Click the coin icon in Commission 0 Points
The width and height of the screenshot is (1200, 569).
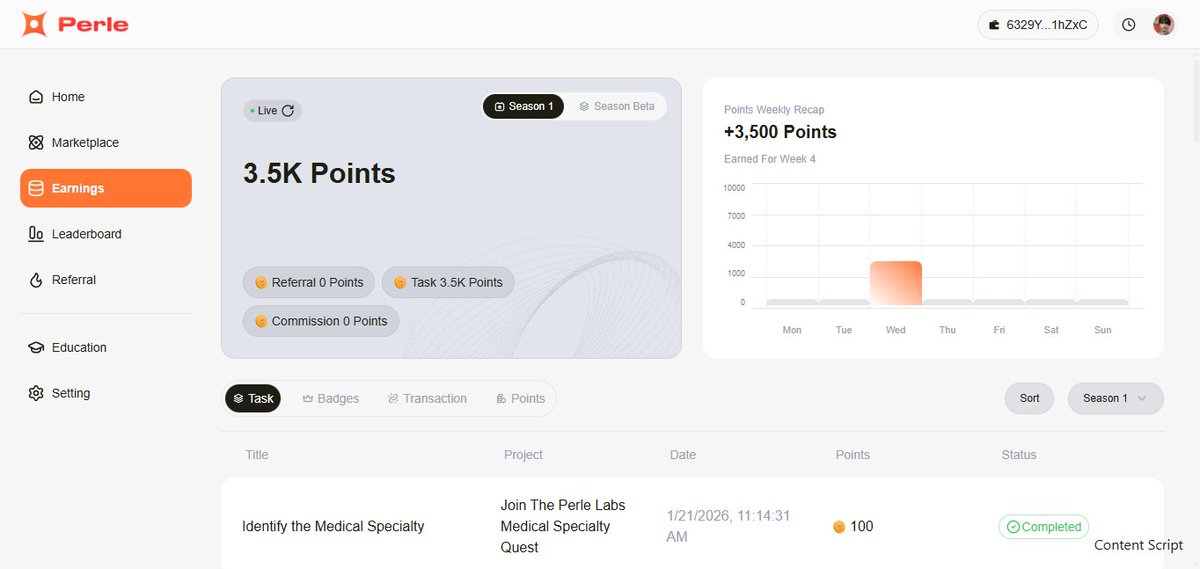(x=261, y=321)
